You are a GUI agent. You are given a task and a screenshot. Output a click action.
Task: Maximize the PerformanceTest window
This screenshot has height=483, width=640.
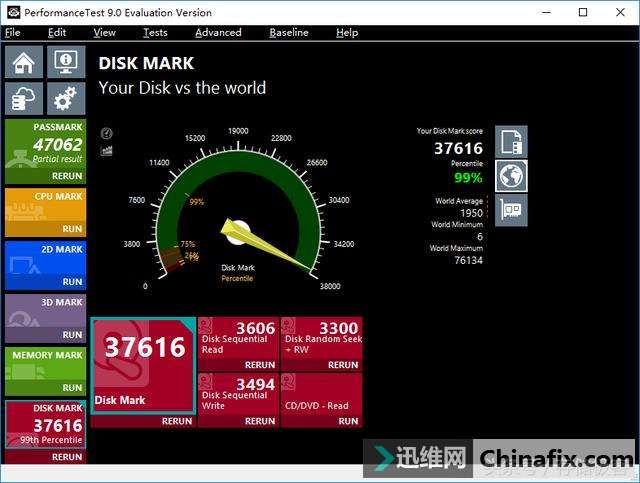(583, 12)
